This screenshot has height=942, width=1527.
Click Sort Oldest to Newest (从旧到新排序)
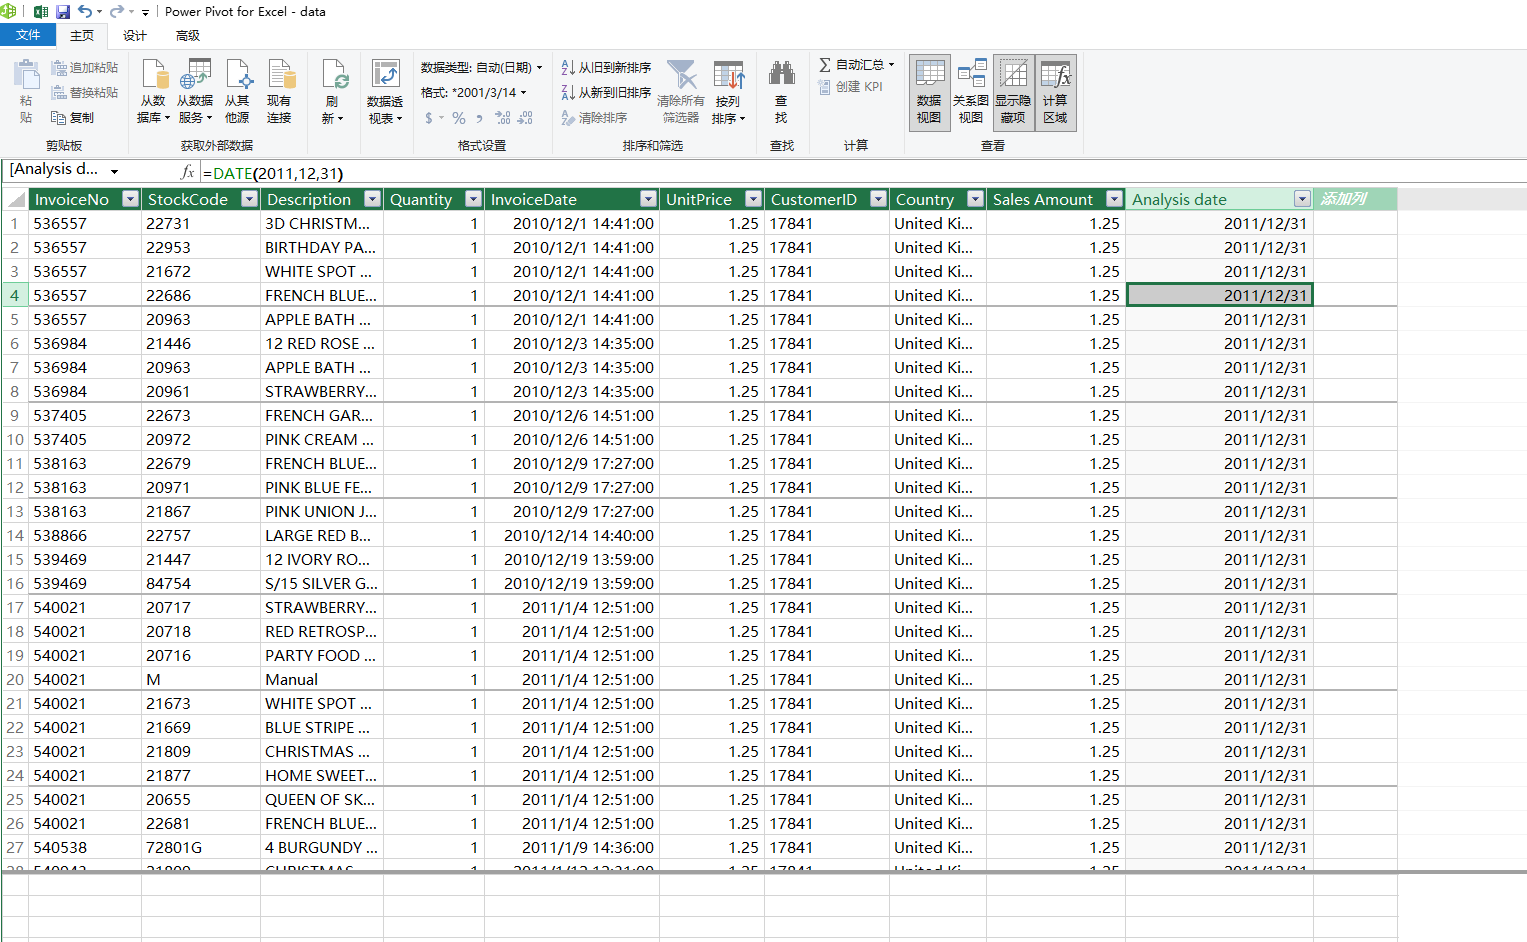[606, 67]
